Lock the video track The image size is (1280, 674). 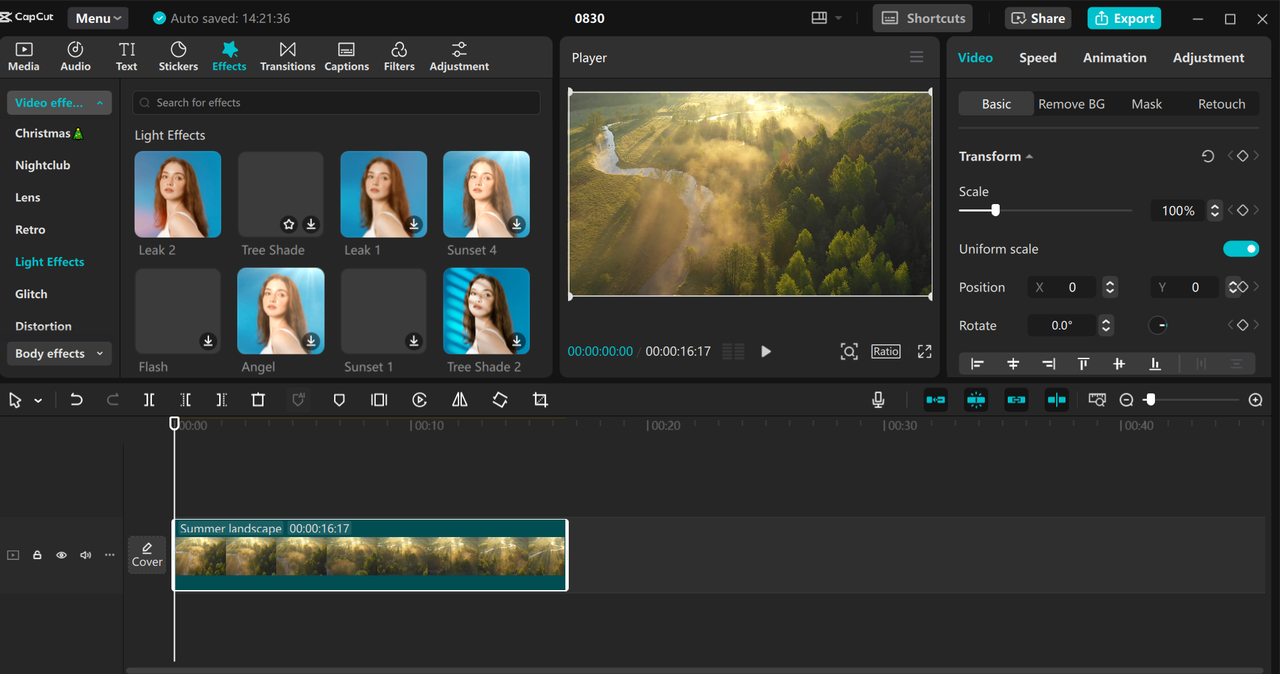(x=37, y=555)
